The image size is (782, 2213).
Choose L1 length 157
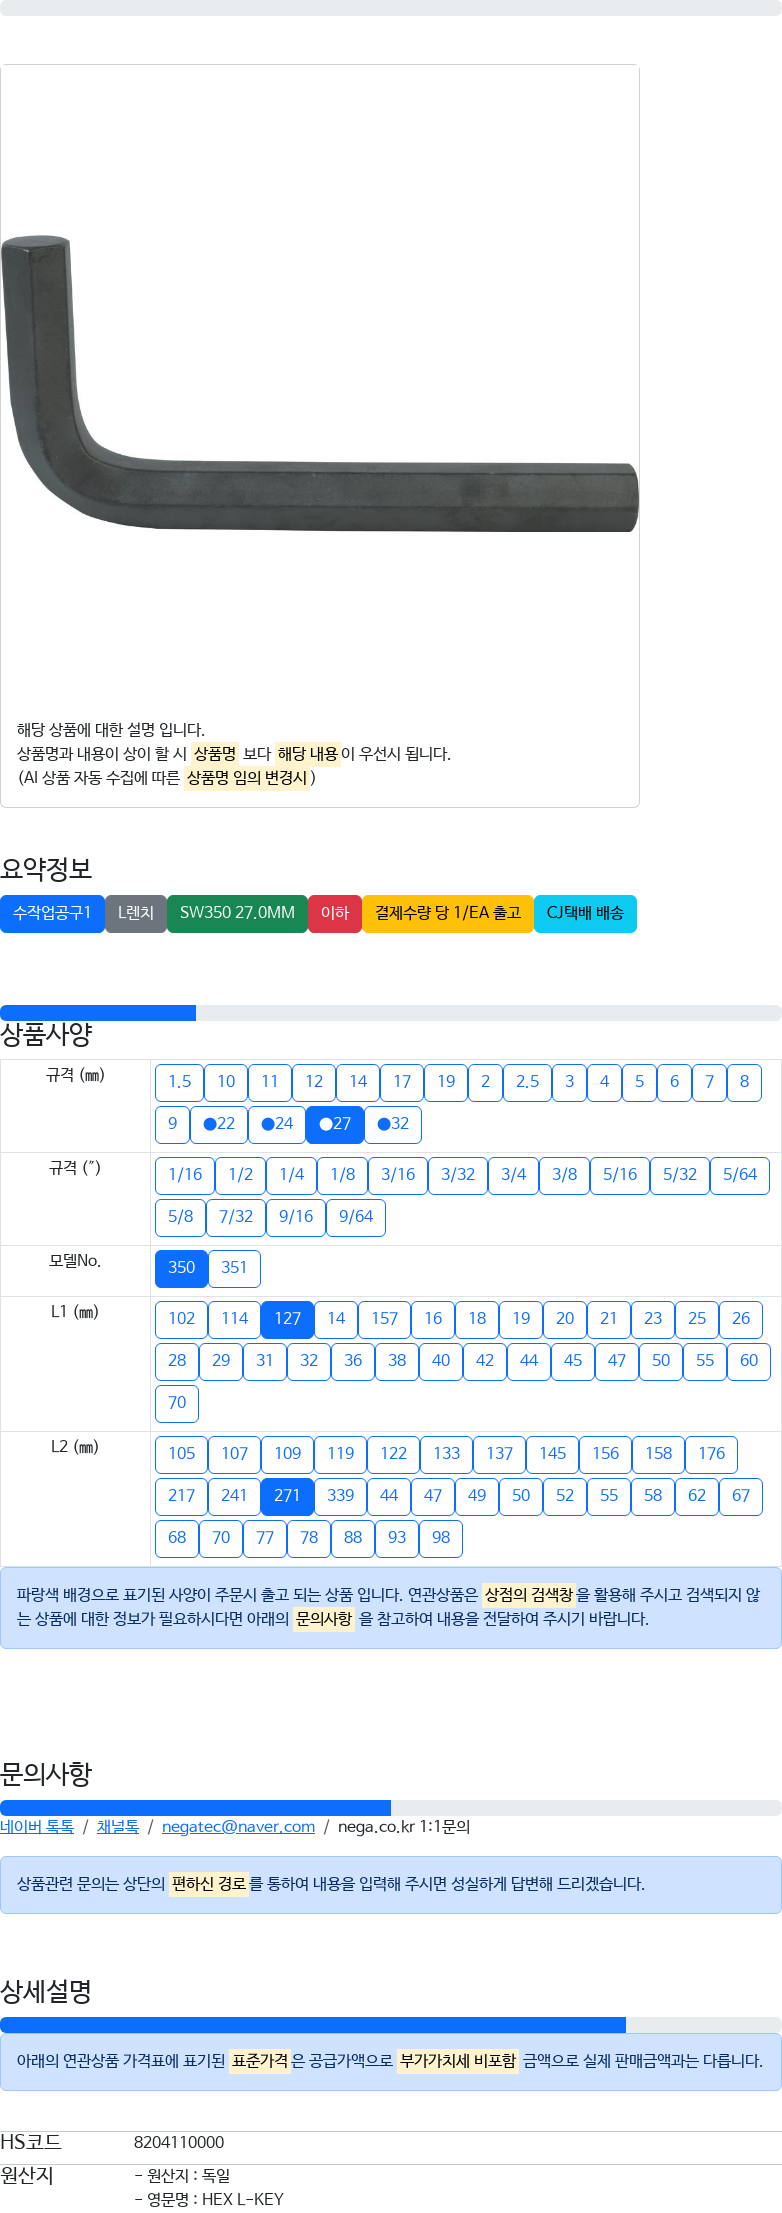point(385,1319)
